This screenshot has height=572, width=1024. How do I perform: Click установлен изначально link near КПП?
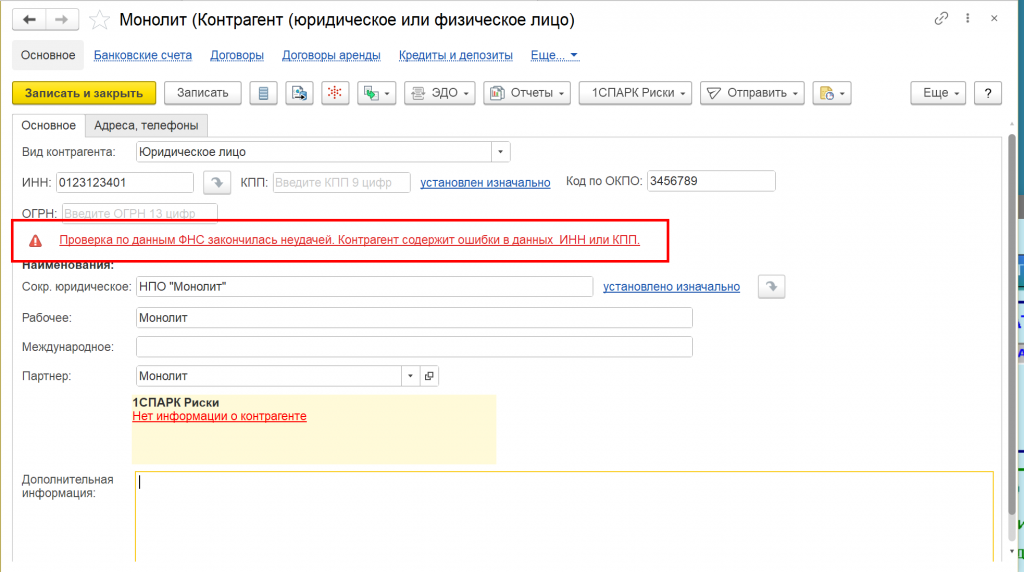[x=485, y=183]
